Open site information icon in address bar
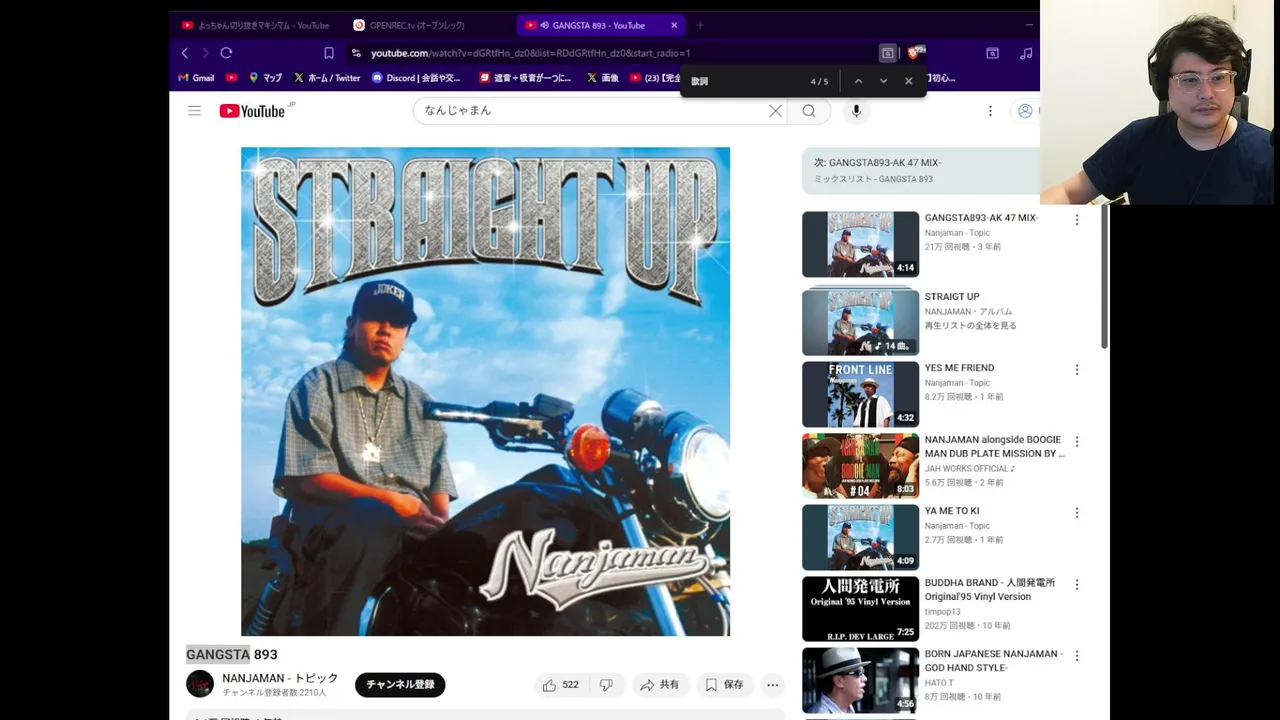The image size is (1280, 720). [x=356, y=53]
